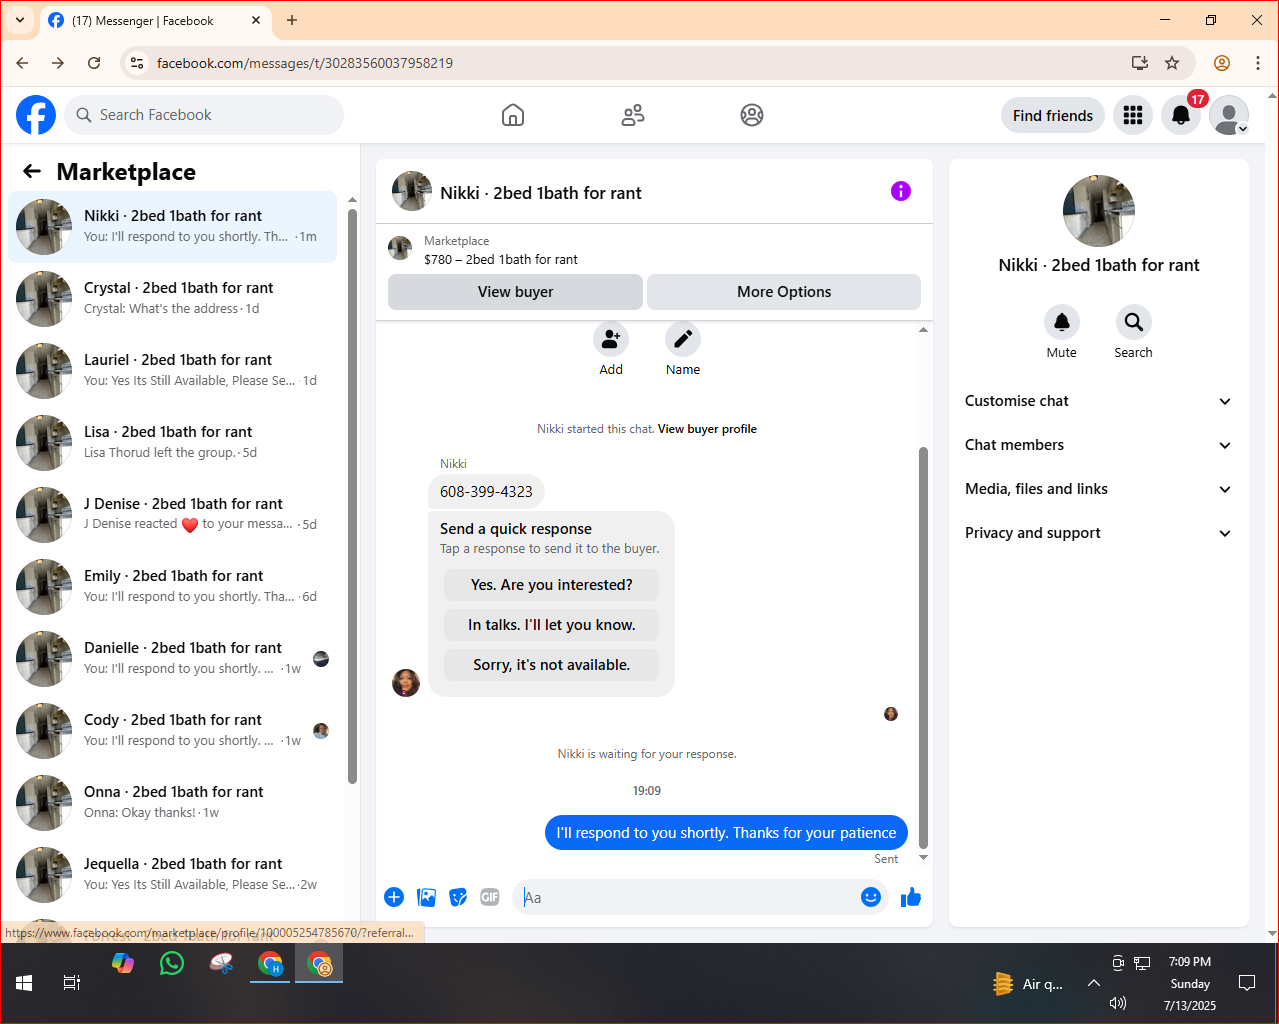Open WhatsApp from the taskbar

(172, 964)
